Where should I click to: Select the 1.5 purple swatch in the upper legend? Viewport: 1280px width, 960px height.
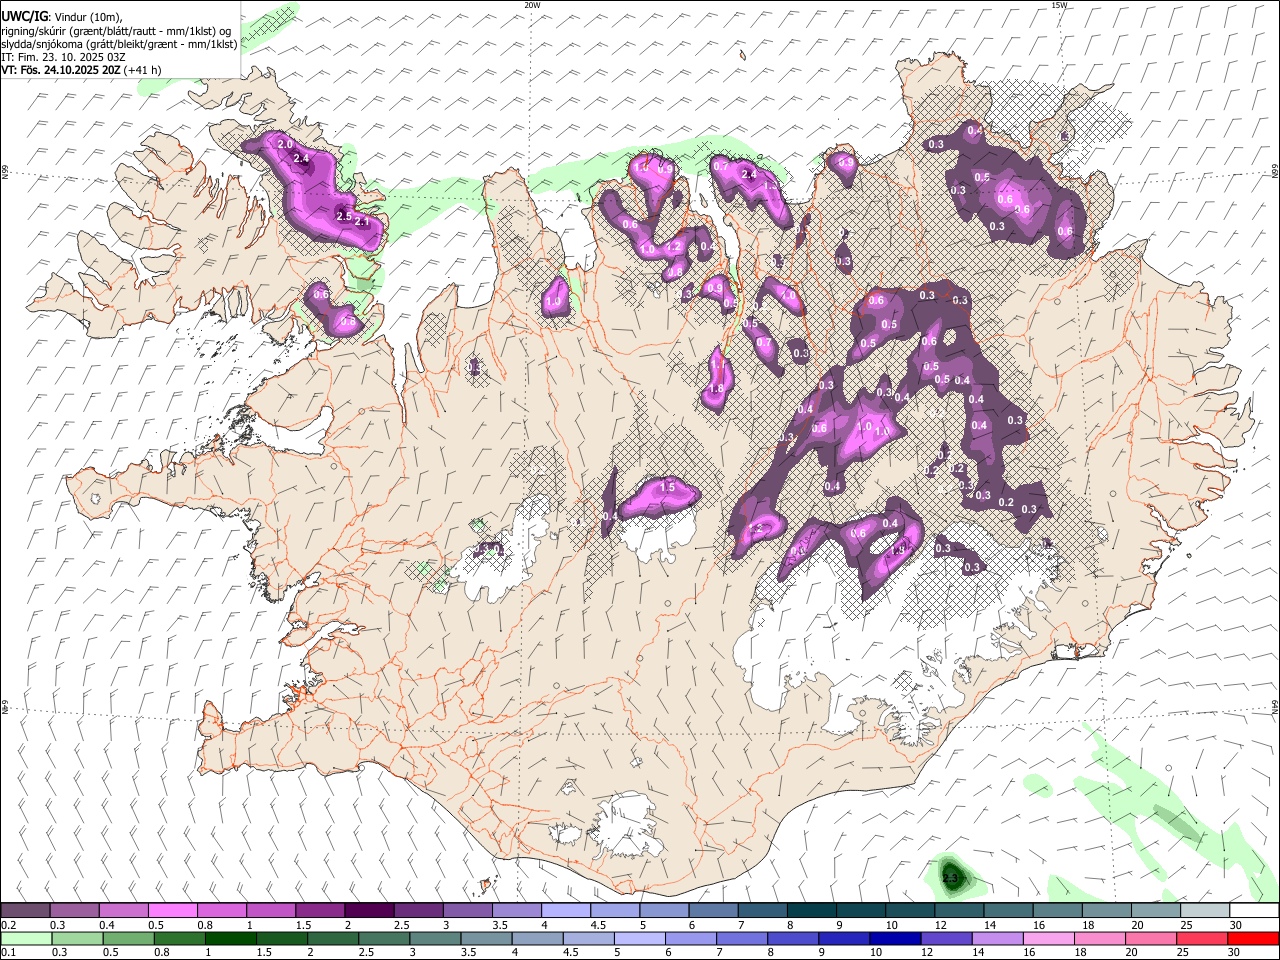(x=319, y=911)
